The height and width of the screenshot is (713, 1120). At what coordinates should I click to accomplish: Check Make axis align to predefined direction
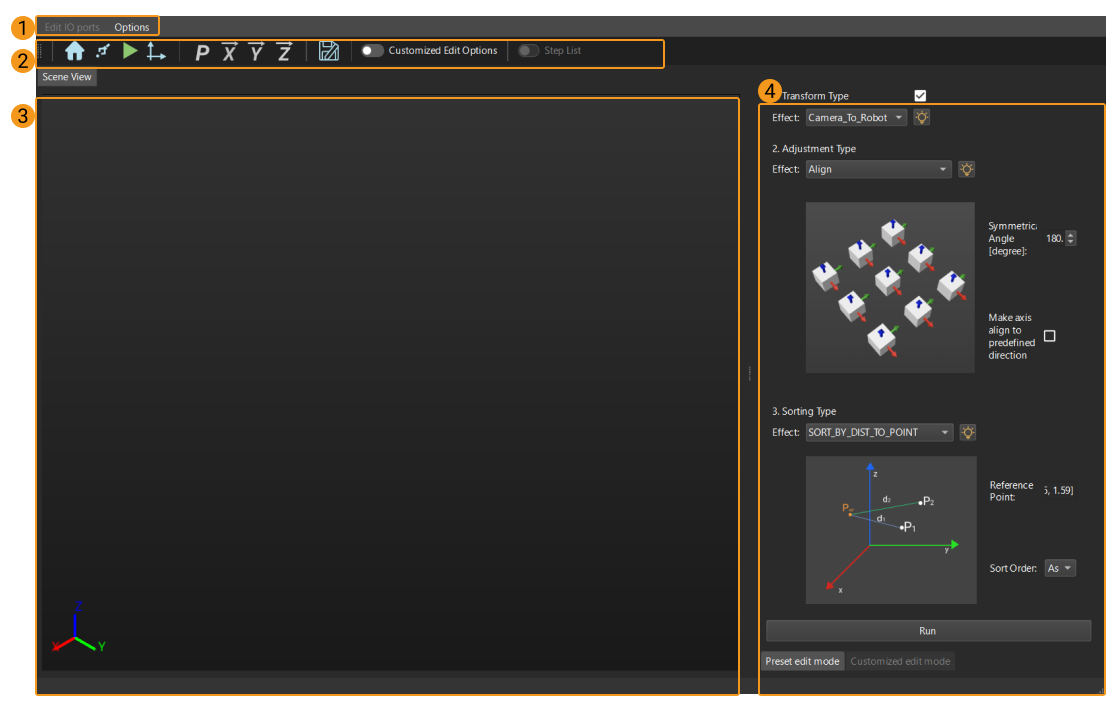(1049, 336)
